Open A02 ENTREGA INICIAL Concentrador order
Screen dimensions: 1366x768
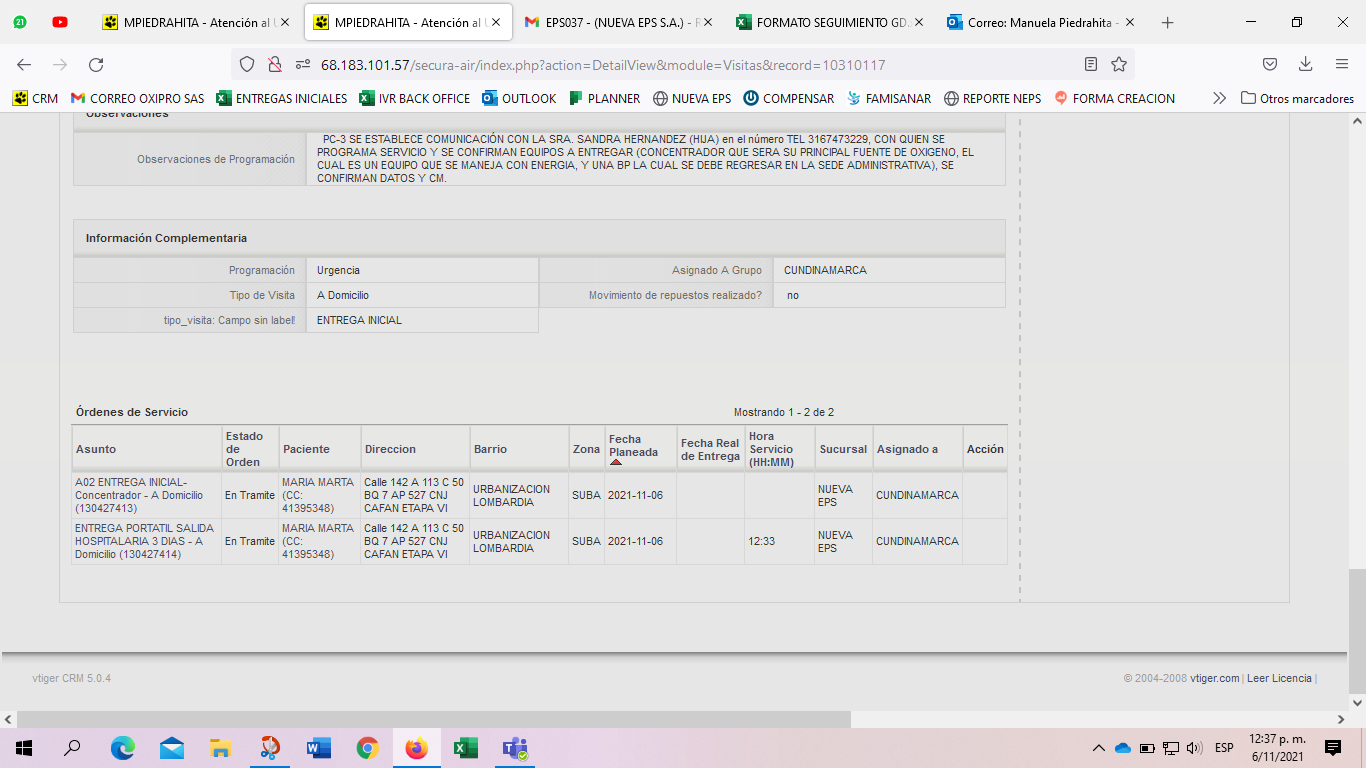tap(139, 495)
